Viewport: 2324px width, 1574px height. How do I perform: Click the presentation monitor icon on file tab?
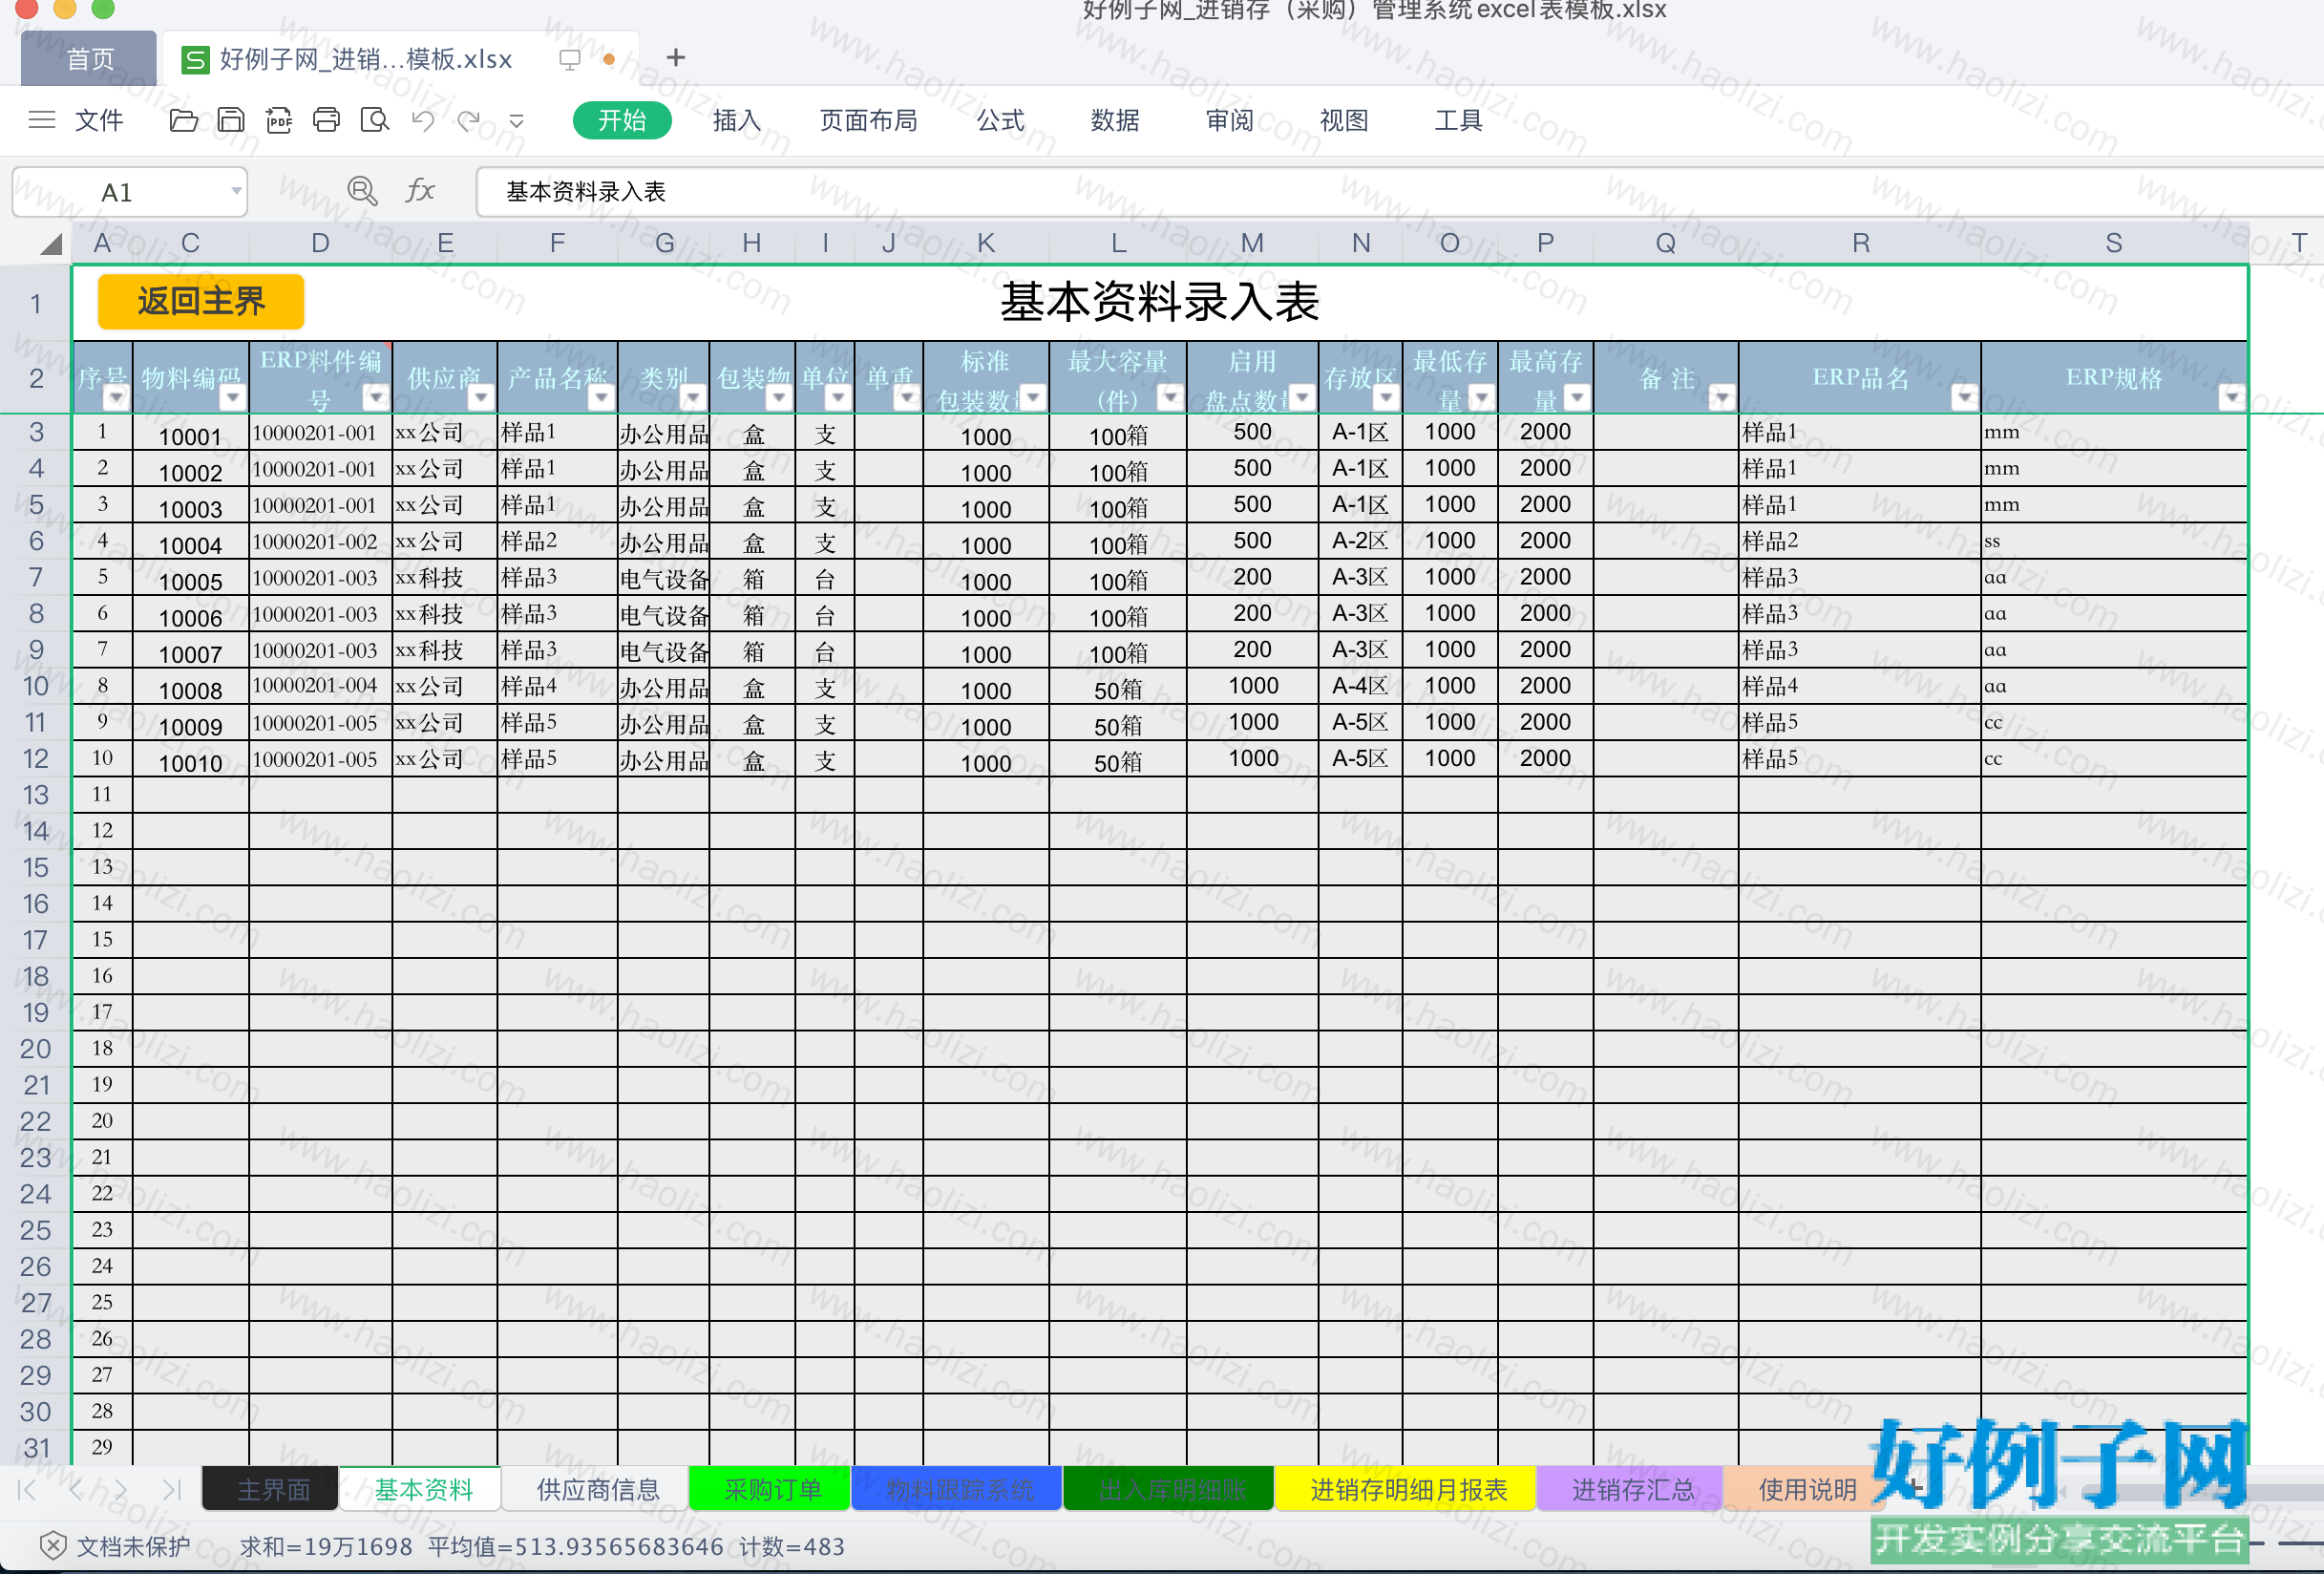[570, 59]
